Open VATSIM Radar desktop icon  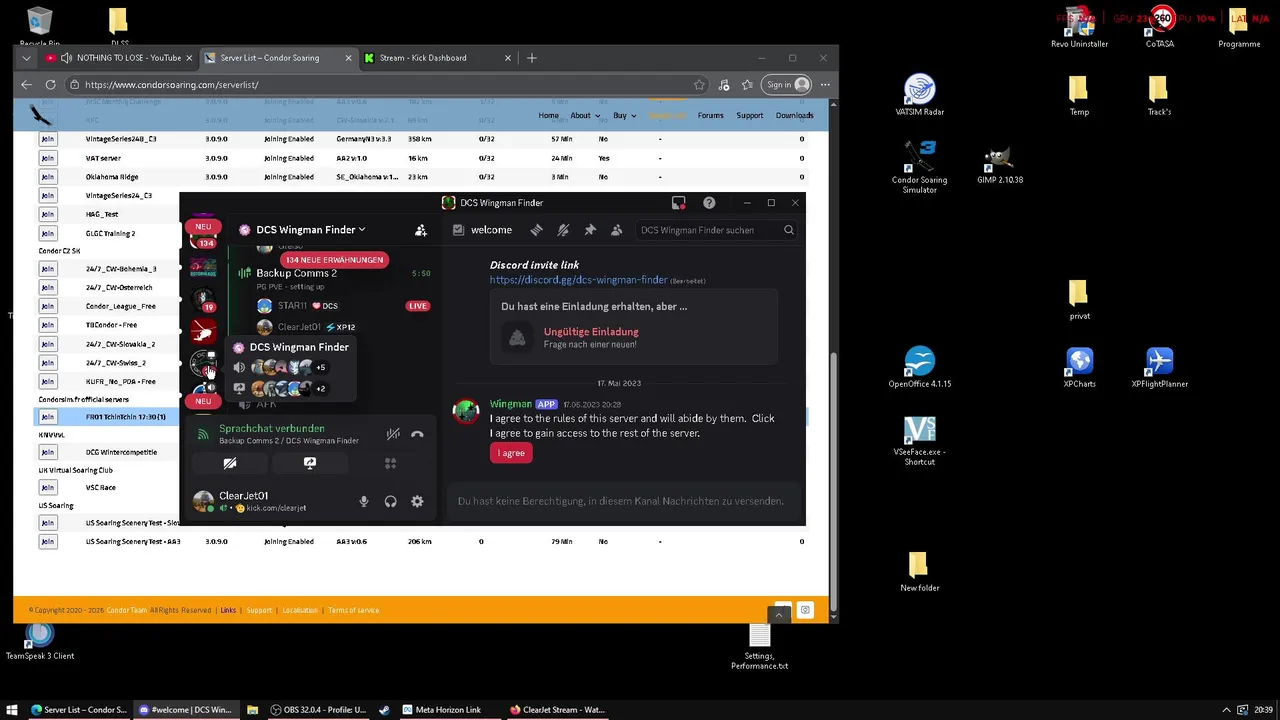tap(919, 96)
